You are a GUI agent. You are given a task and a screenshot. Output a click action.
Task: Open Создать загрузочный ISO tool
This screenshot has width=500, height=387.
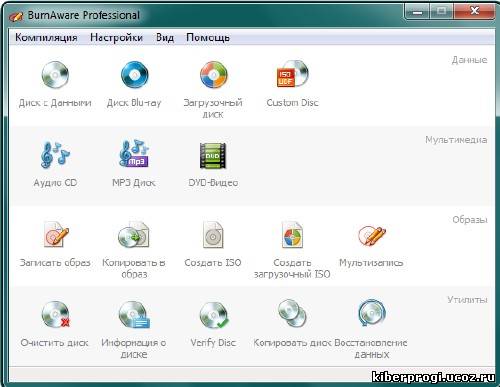(x=292, y=235)
